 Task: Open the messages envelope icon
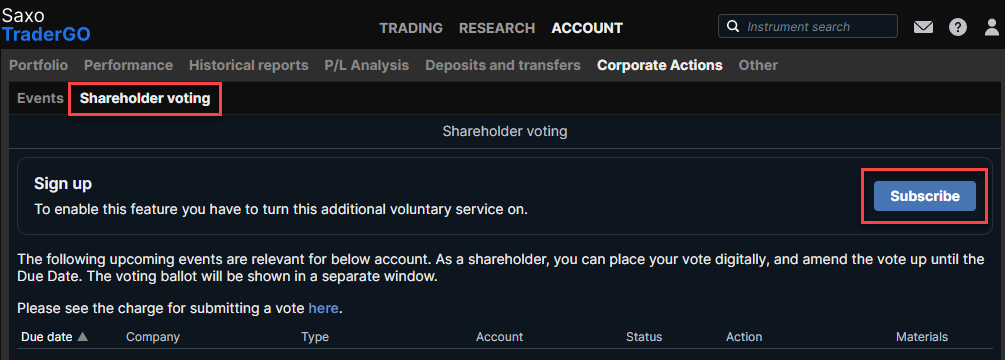(923, 27)
